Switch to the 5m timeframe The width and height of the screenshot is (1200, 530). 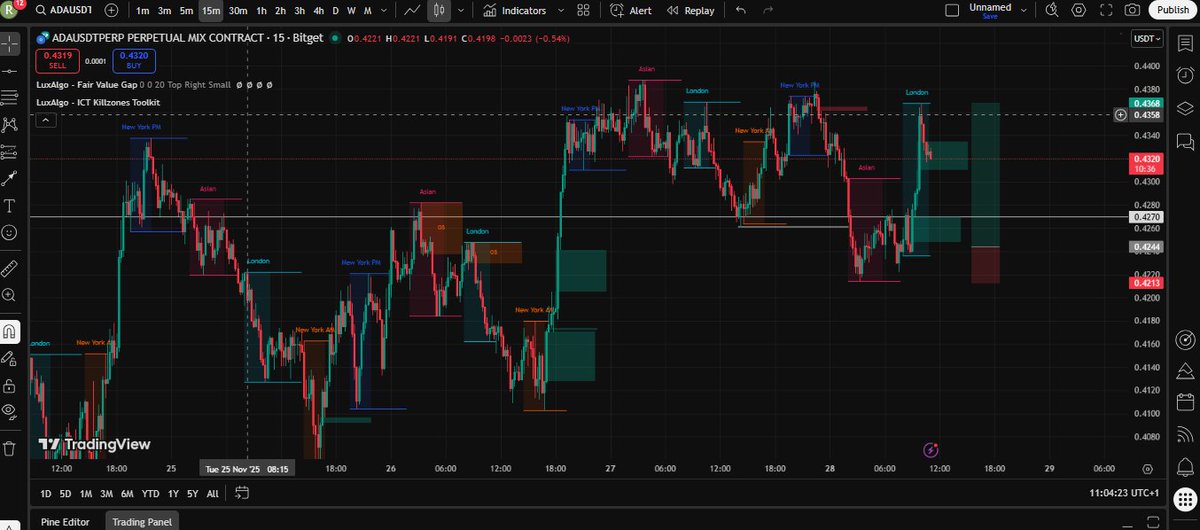(x=187, y=10)
